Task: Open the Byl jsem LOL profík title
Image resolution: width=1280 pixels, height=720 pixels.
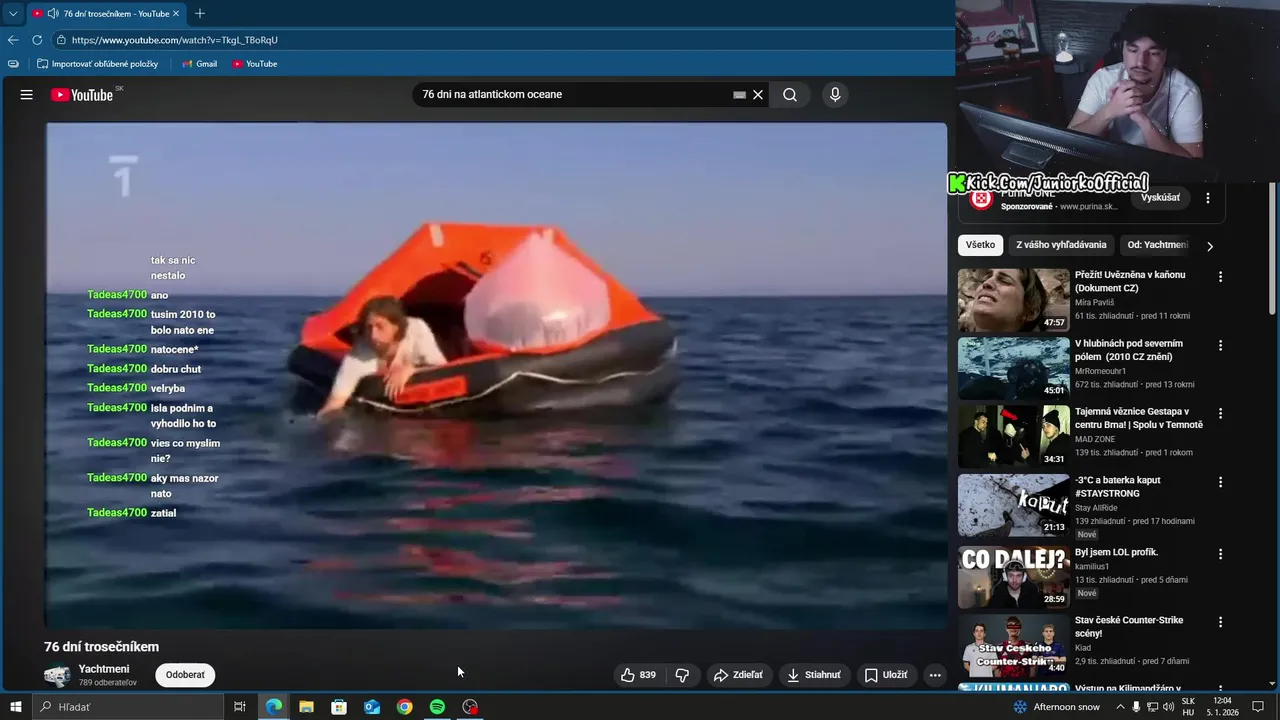Action: [1116, 552]
